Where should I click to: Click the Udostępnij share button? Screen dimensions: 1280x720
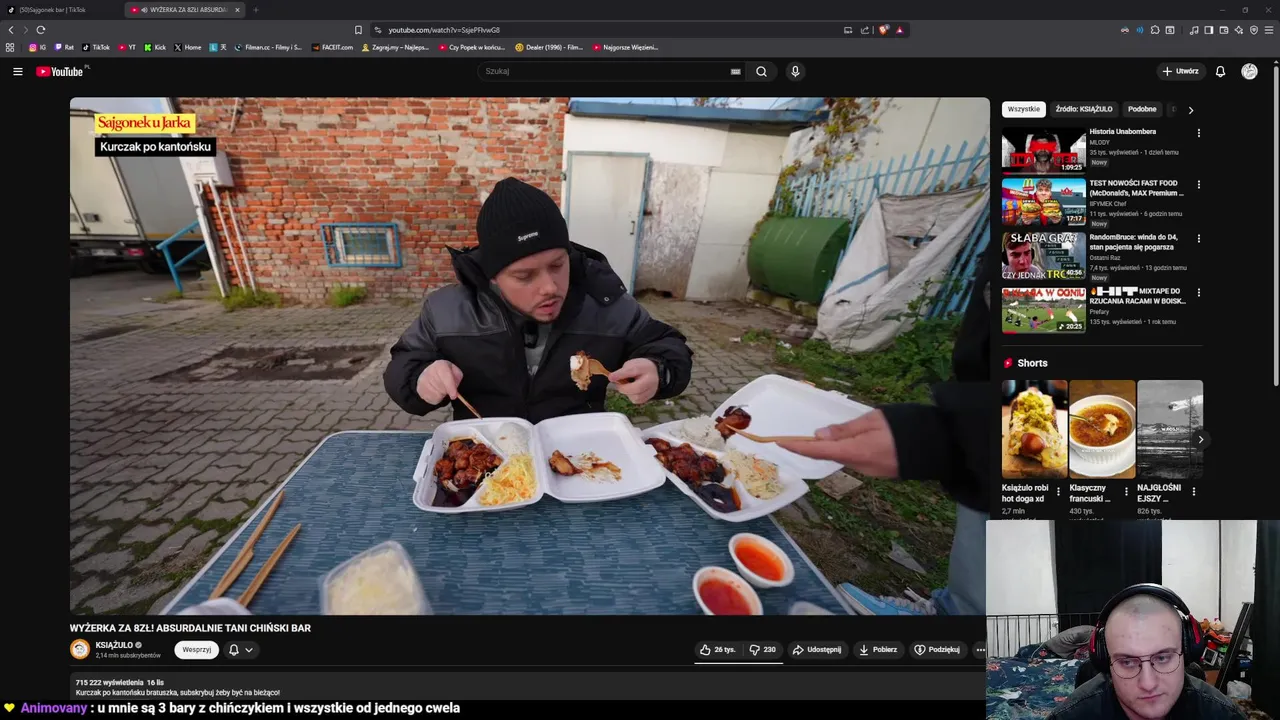tap(817, 649)
